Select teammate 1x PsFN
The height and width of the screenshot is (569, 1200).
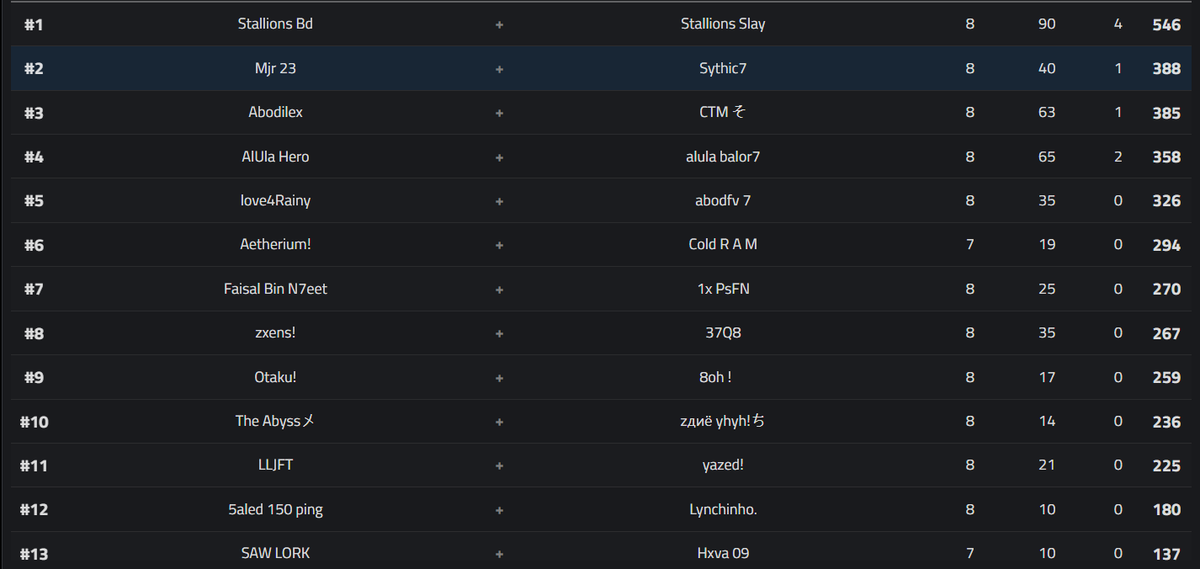pos(723,288)
